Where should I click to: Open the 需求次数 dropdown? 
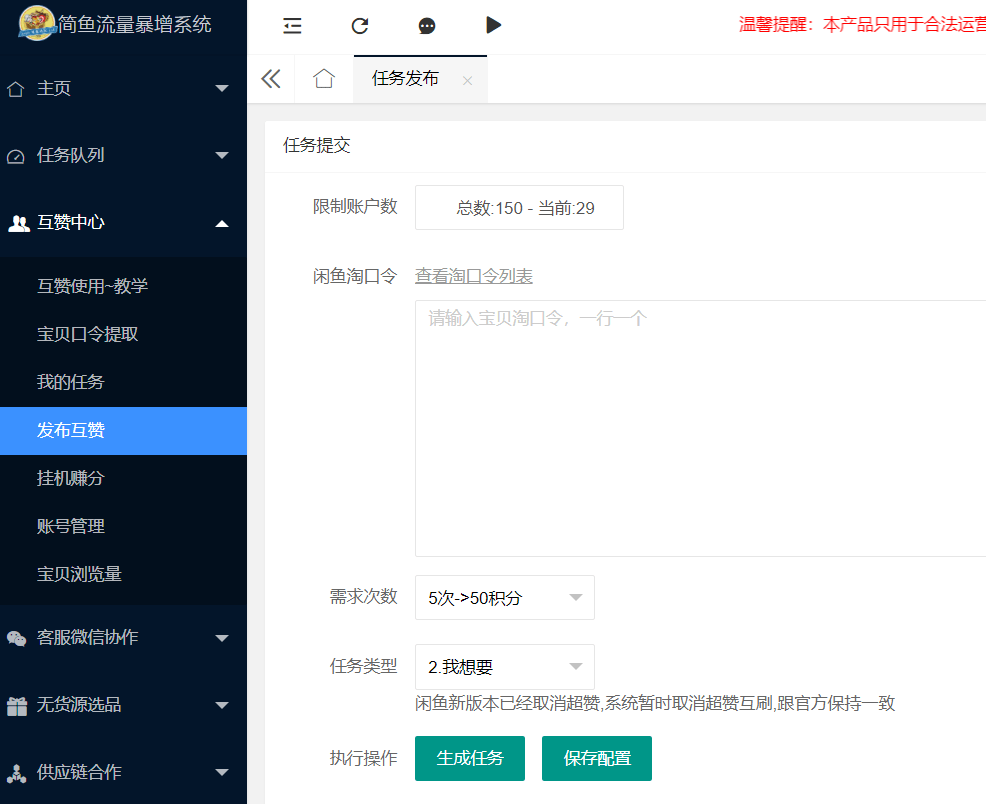click(505, 598)
